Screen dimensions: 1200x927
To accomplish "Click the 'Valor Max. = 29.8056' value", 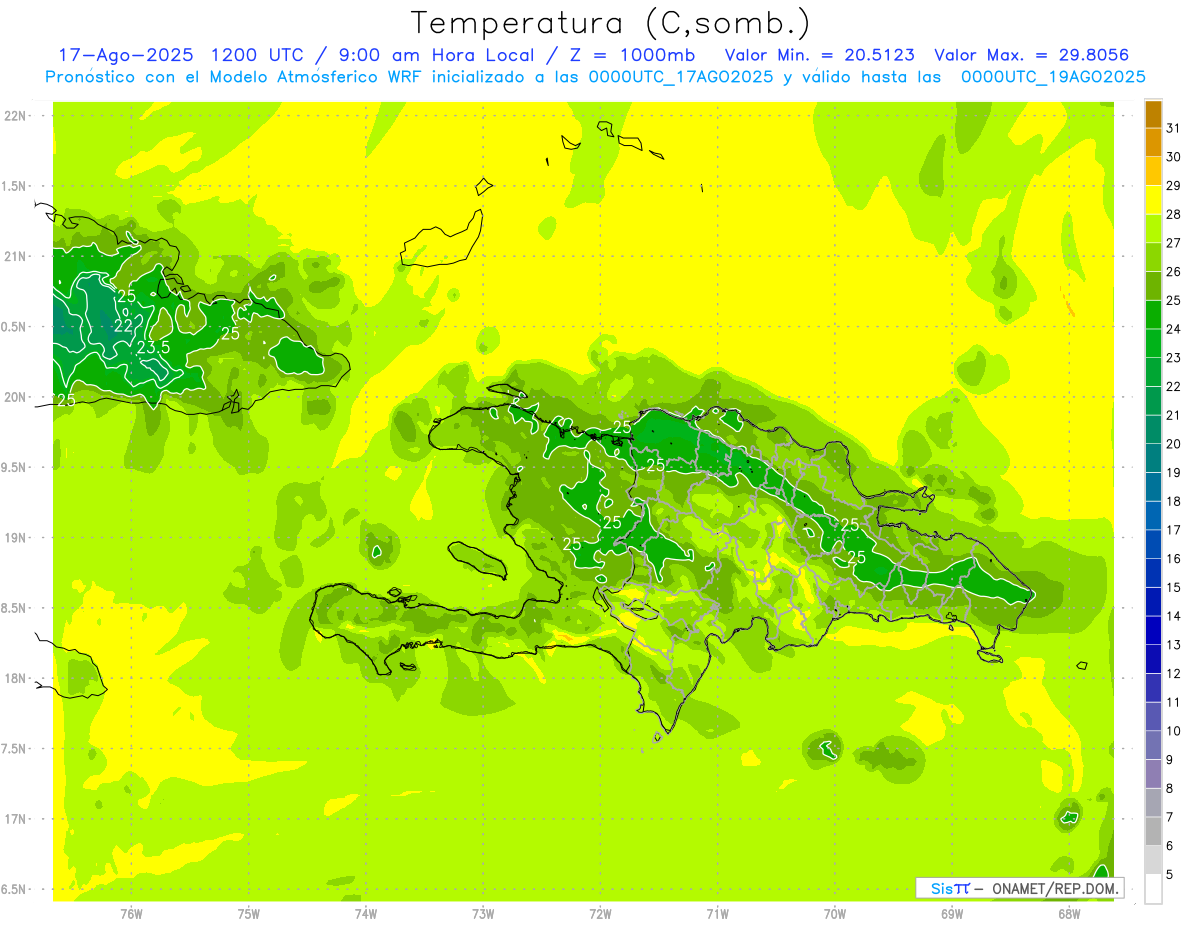I will point(1031,55).
